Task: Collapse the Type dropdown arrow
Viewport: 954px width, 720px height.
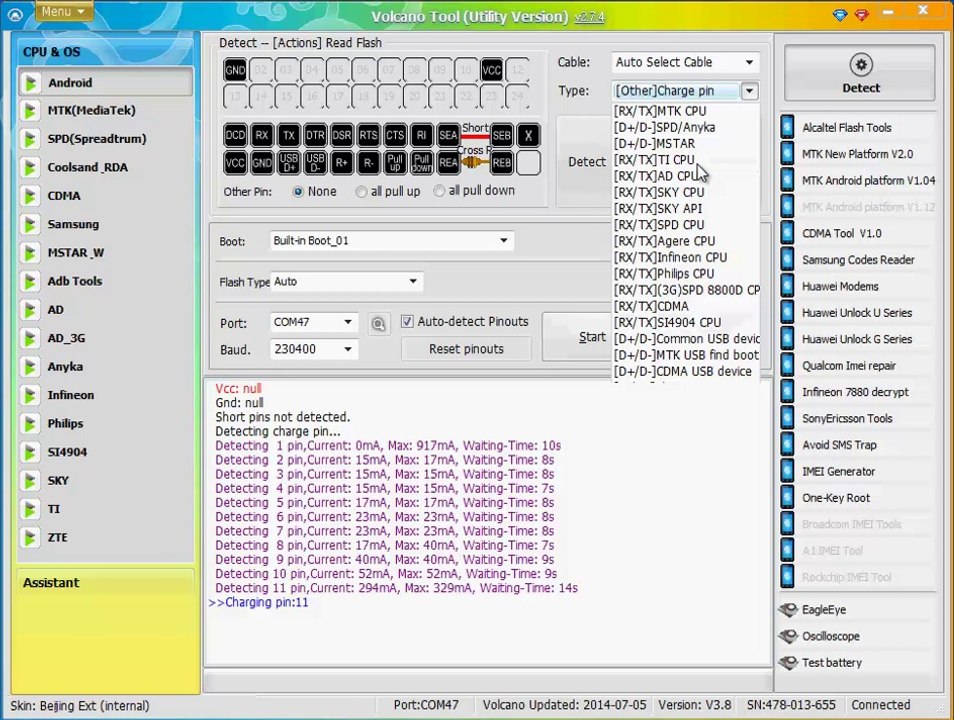Action: [x=750, y=91]
